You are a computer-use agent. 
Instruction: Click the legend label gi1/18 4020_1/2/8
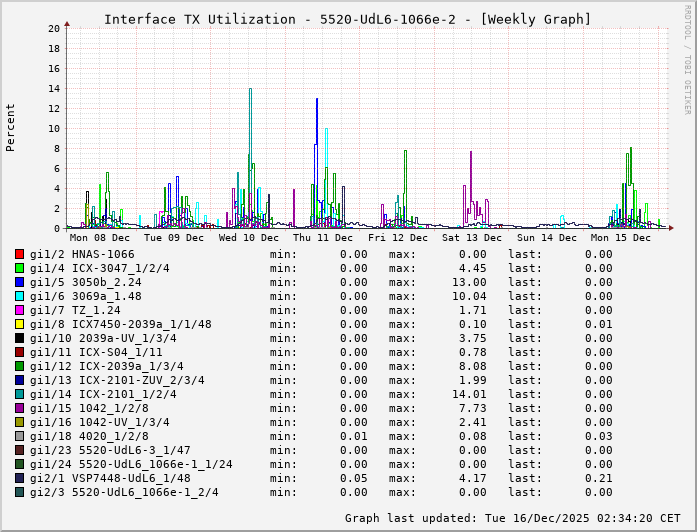pyautogui.click(x=89, y=436)
